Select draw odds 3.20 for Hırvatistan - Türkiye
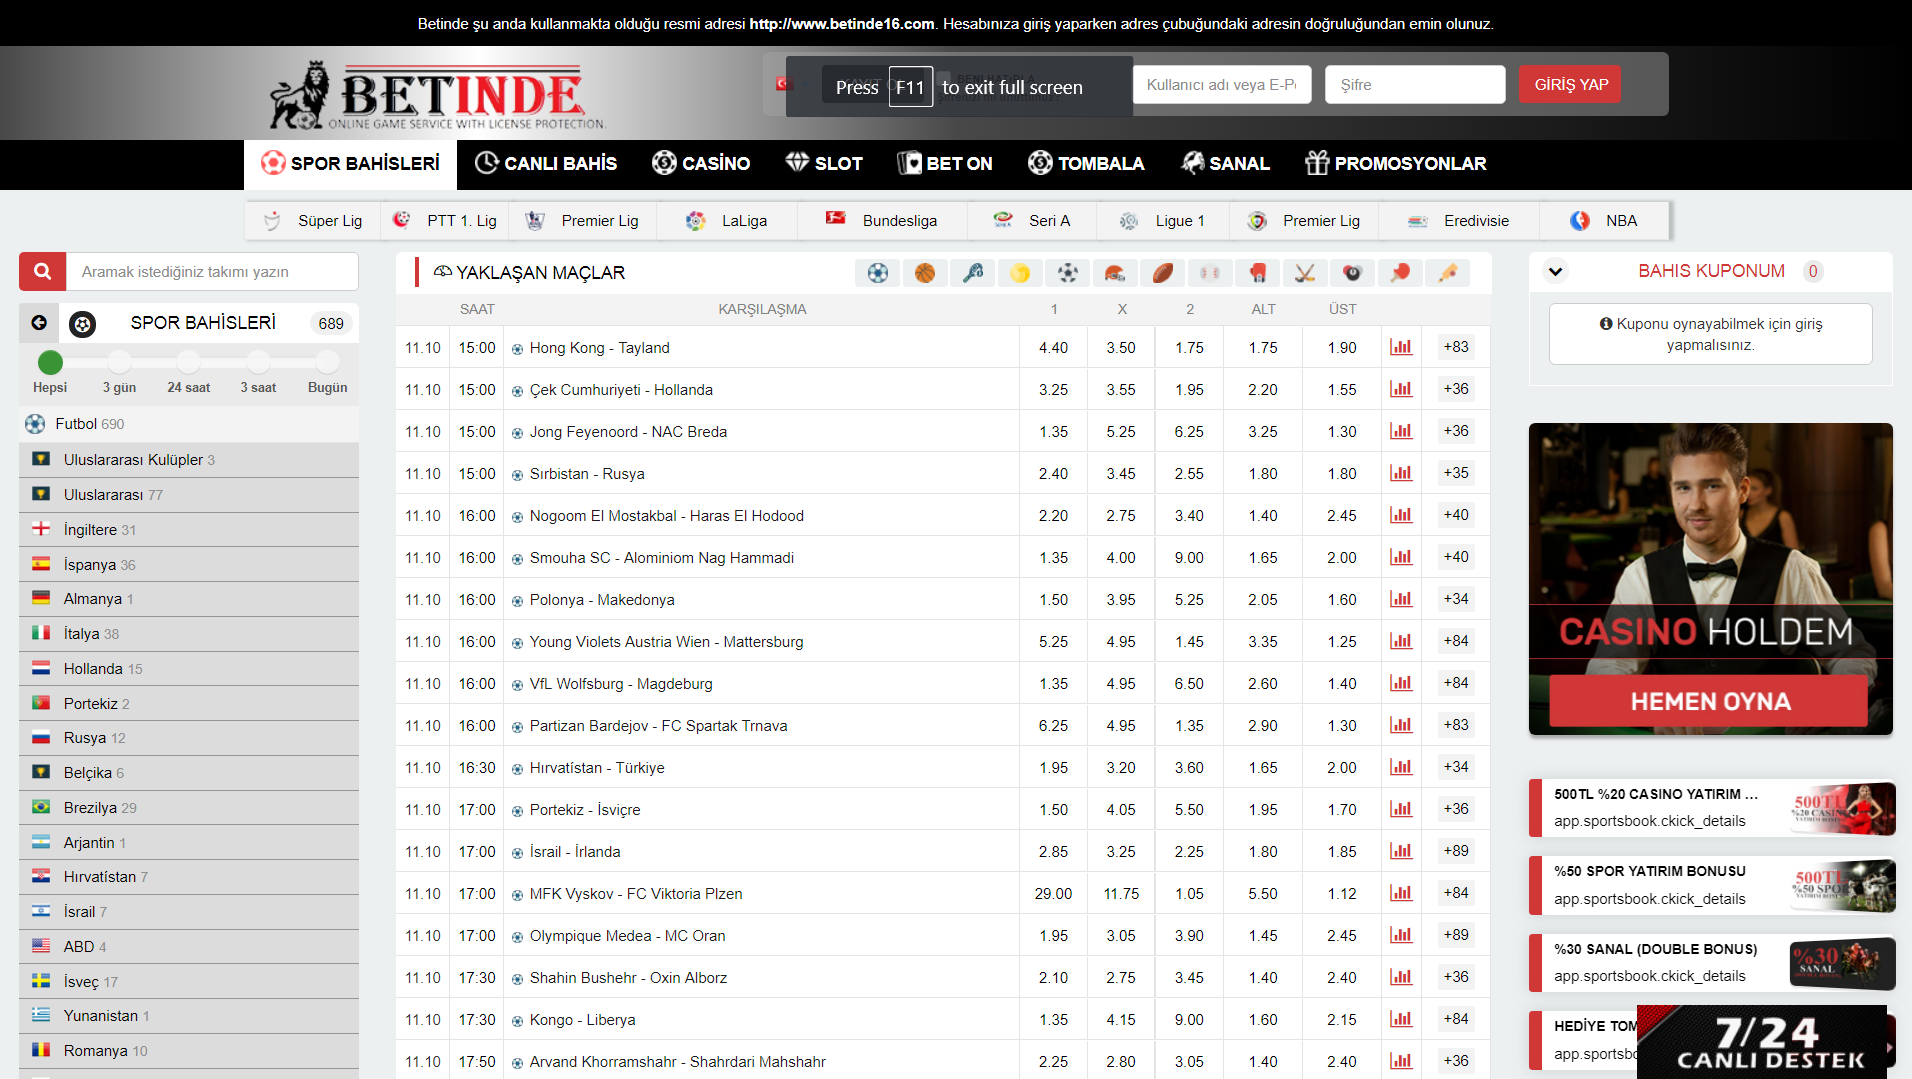Screen dimensions: 1912x1079 coord(1121,768)
